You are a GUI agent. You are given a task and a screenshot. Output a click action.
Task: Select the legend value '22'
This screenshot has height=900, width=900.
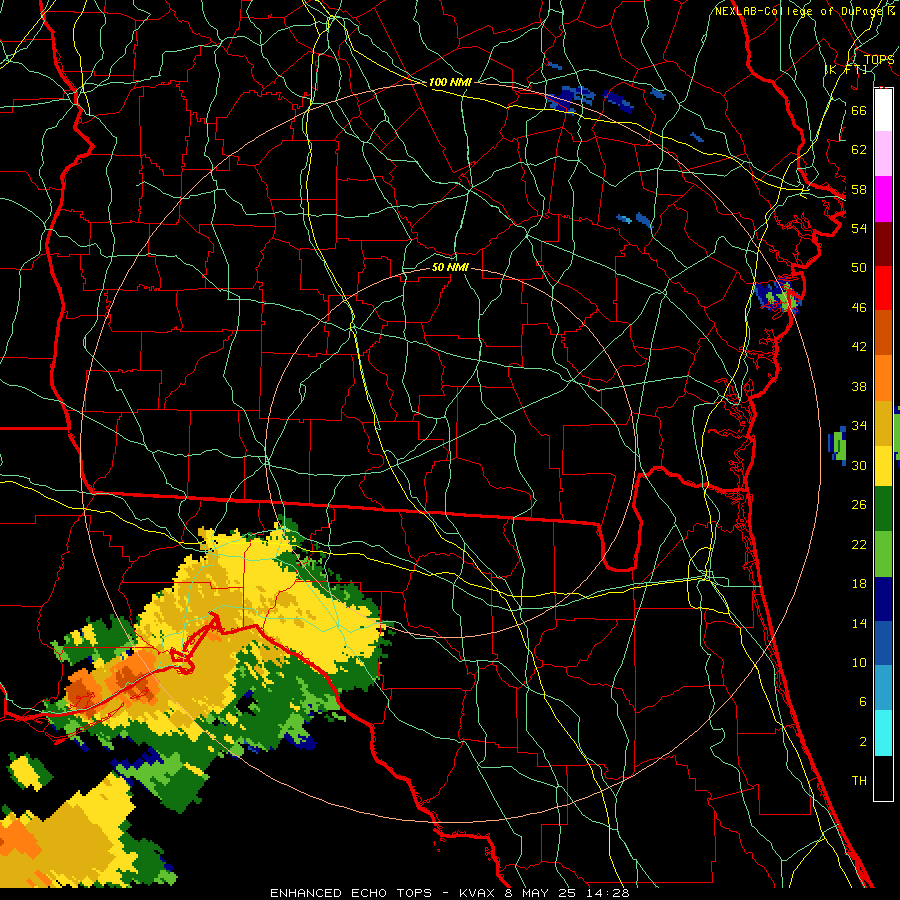pyautogui.click(x=859, y=545)
